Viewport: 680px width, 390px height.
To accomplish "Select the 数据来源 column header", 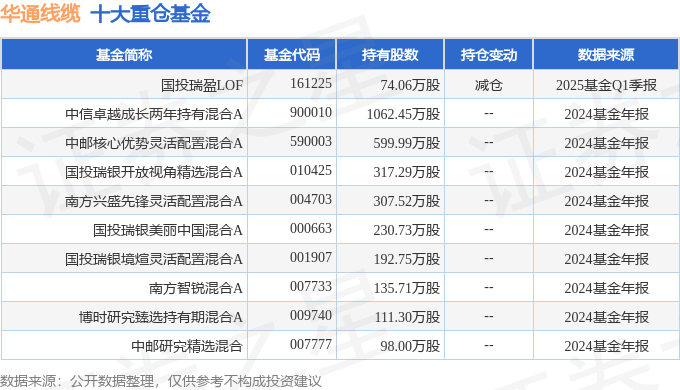I will coord(606,55).
